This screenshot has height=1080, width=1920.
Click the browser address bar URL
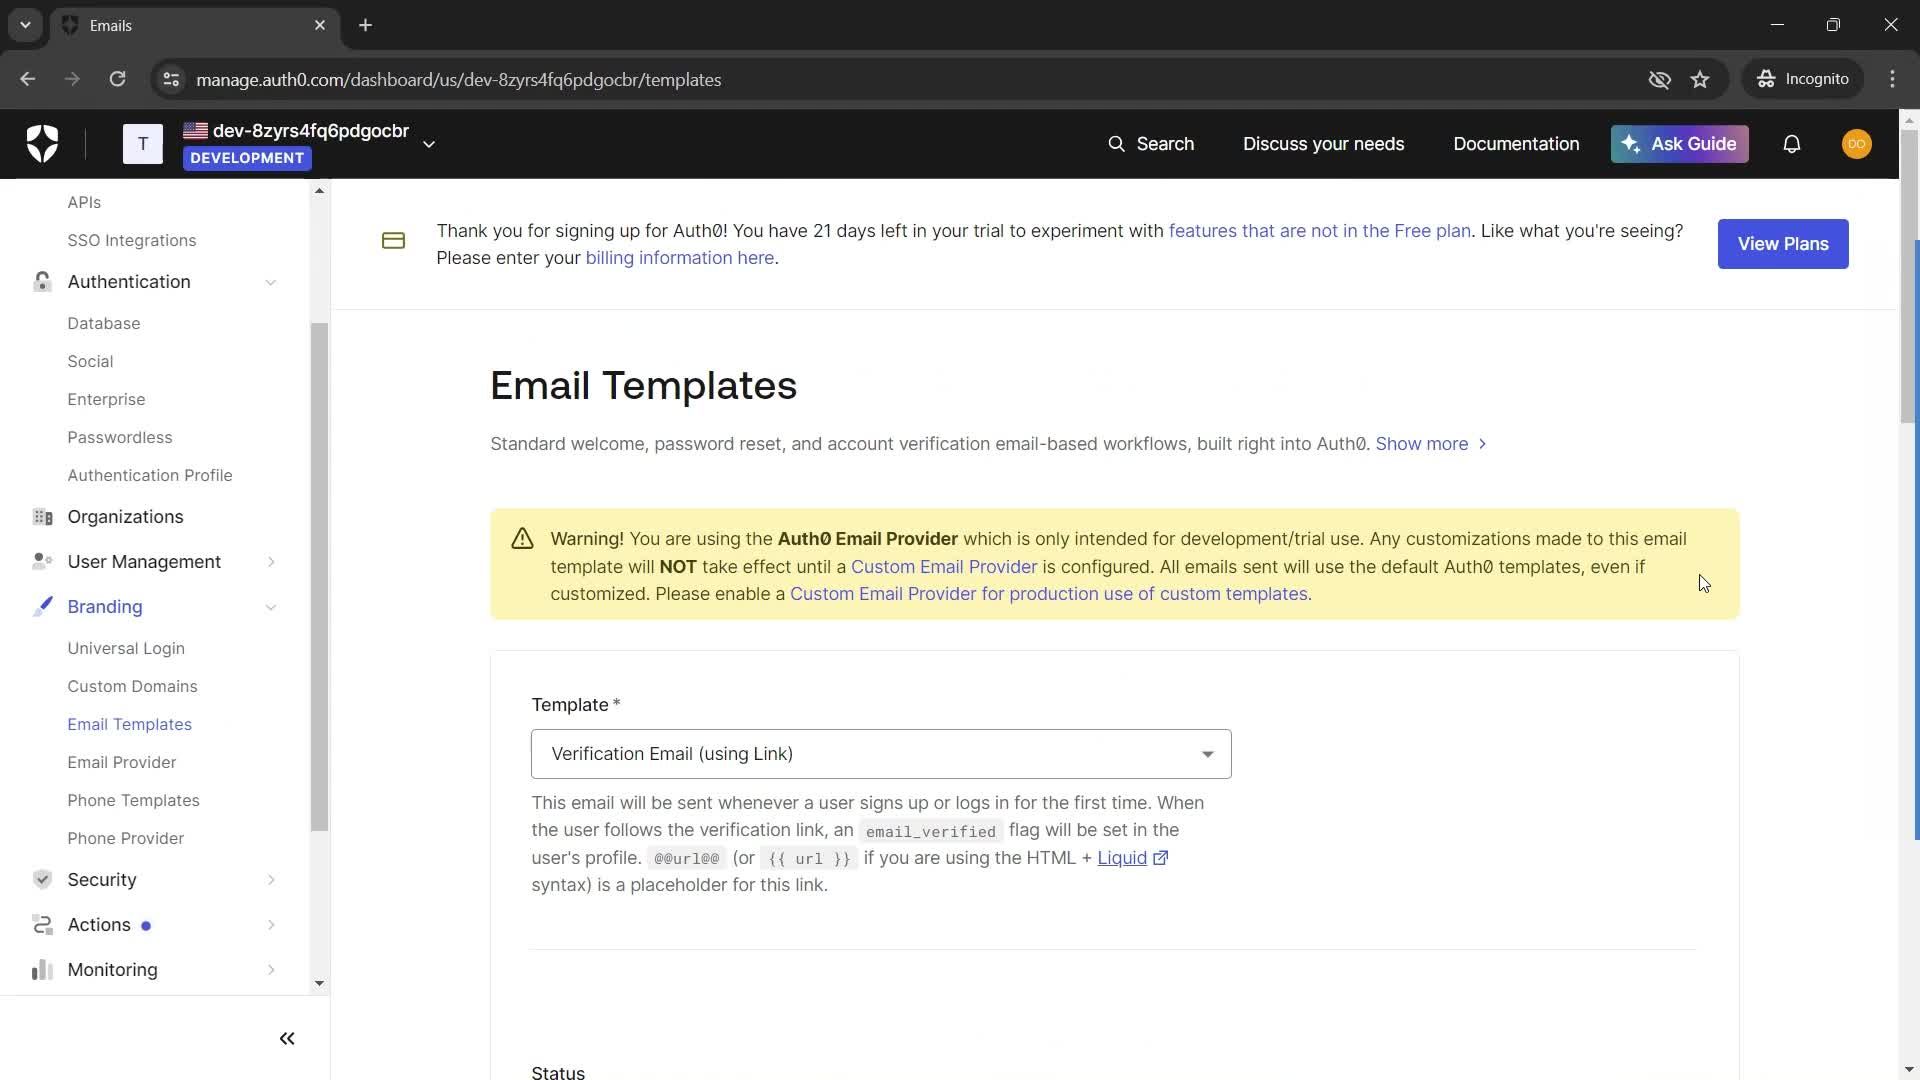click(x=459, y=79)
